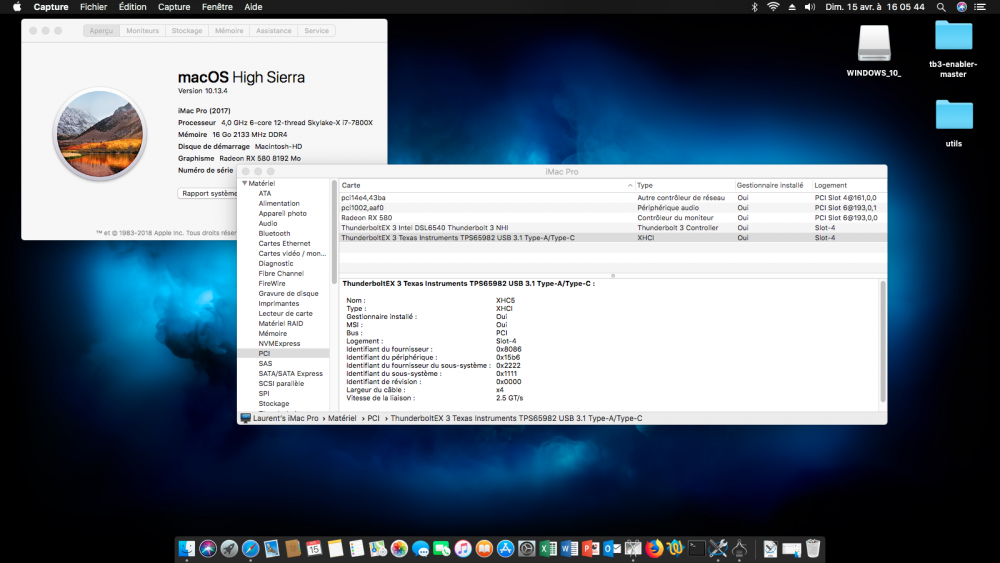1000x563 pixels.
Task: Click Rapport système button
Action: tap(208, 193)
